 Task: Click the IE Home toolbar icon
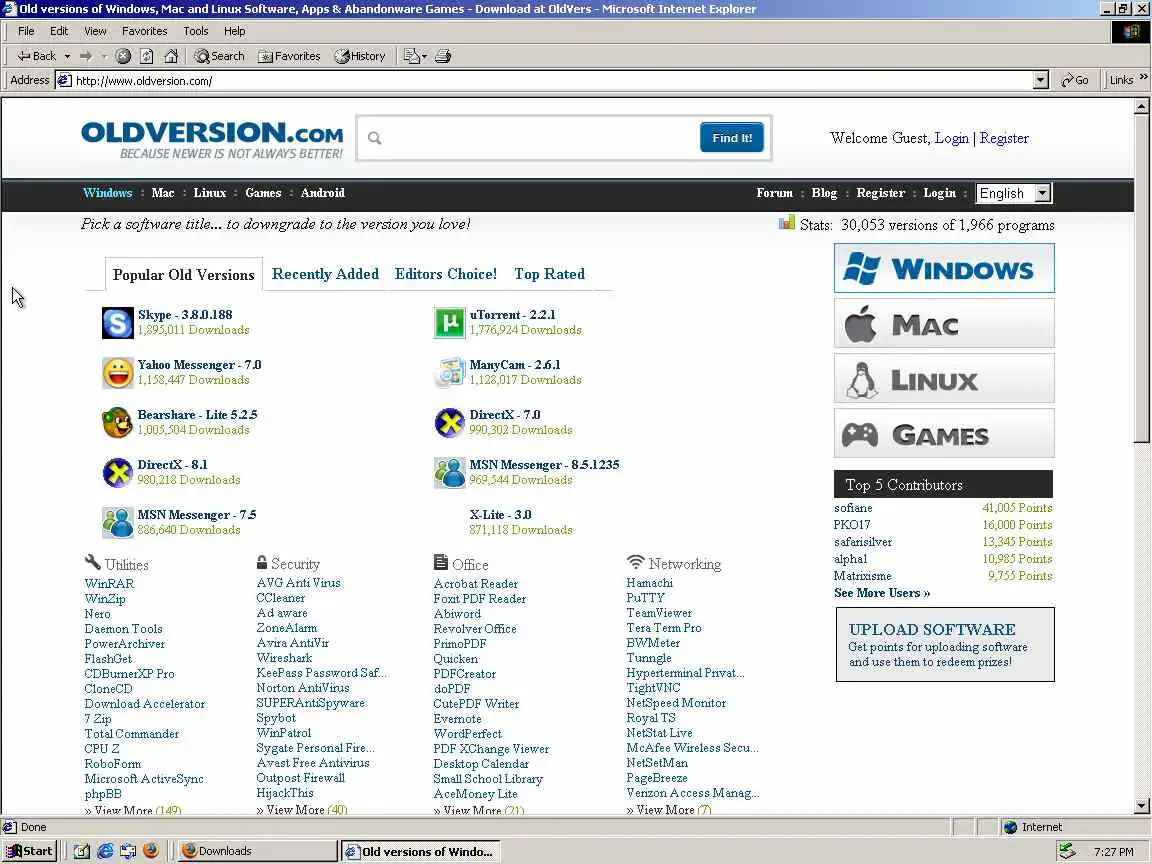[171, 56]
